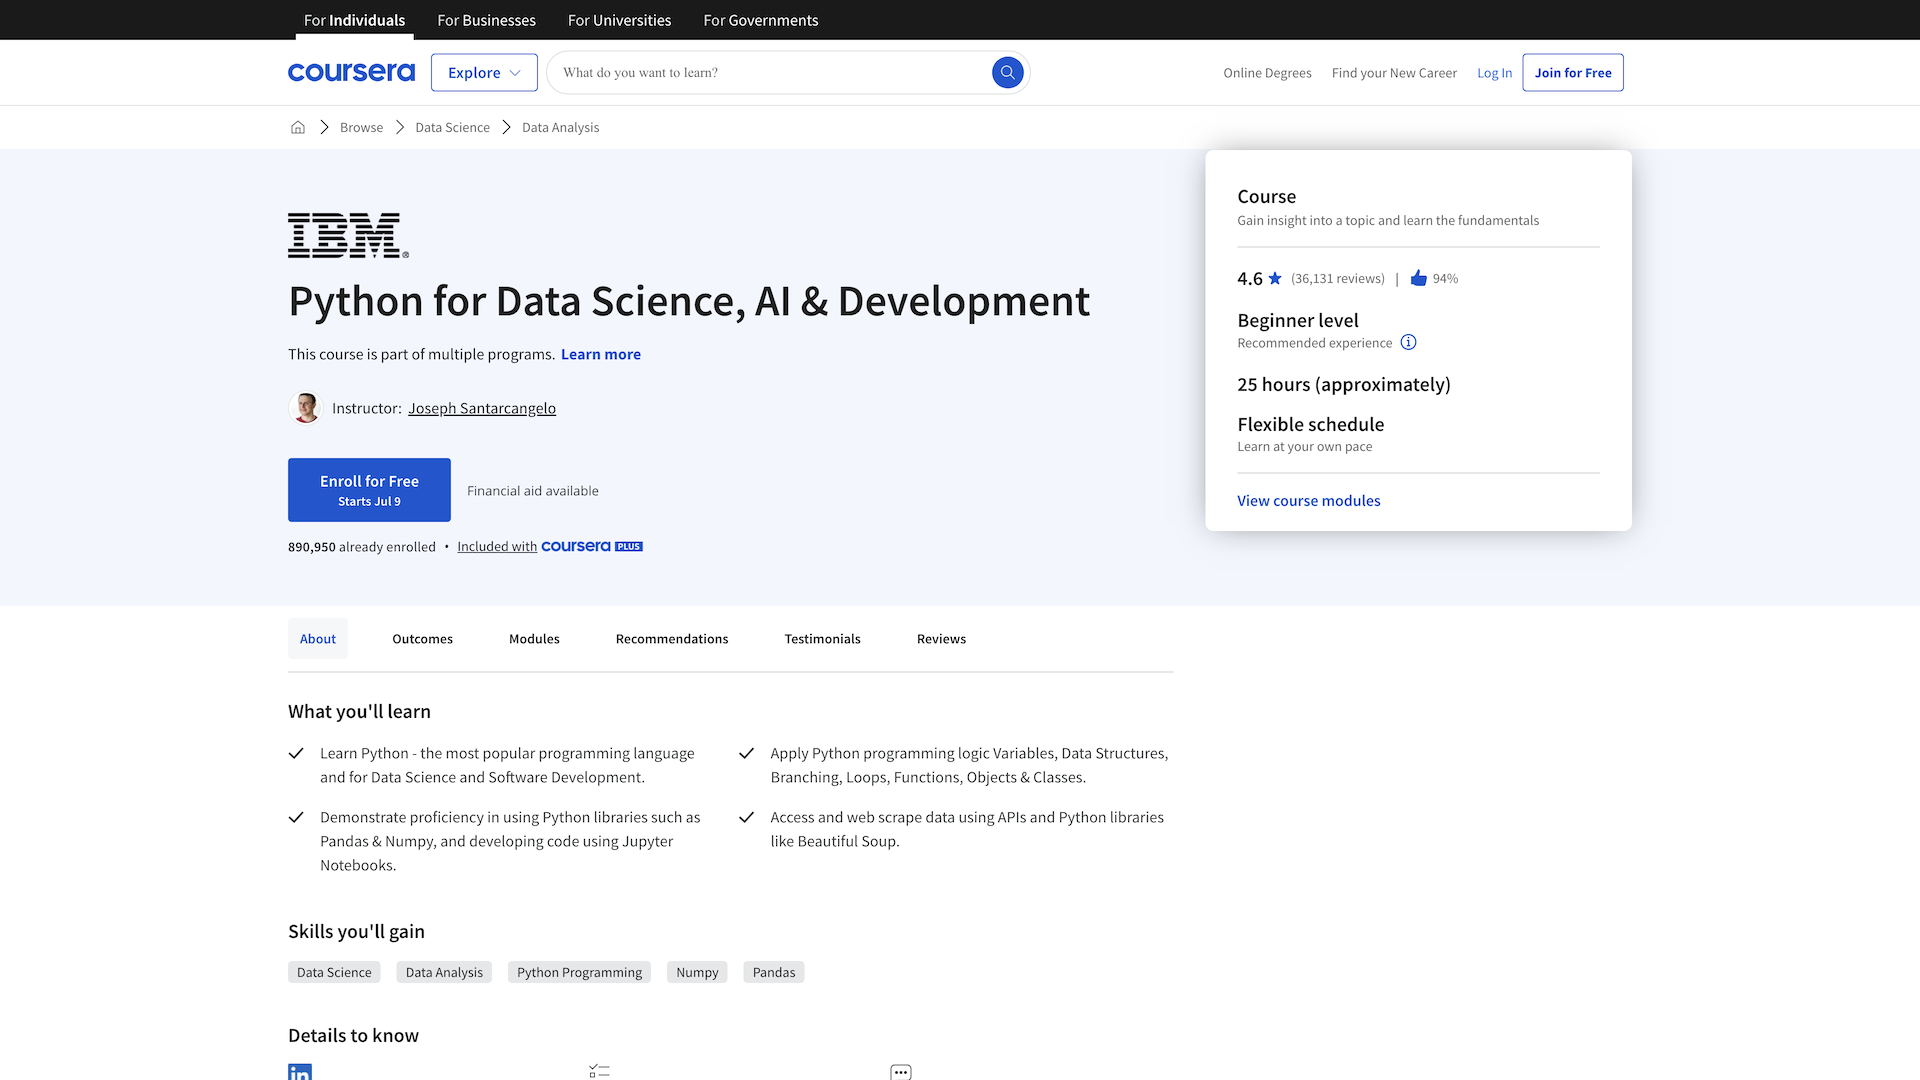The height and width of the screenshot is (1080, 1920).
Task: Go to the home breadcrumb icon
Action: coord(298,127)
